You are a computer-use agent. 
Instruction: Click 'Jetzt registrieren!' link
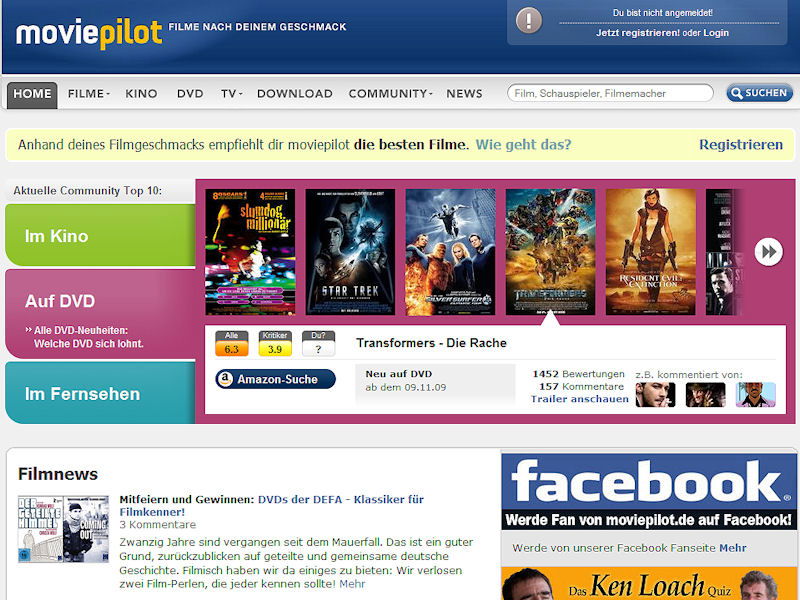(x=638, y=33)
